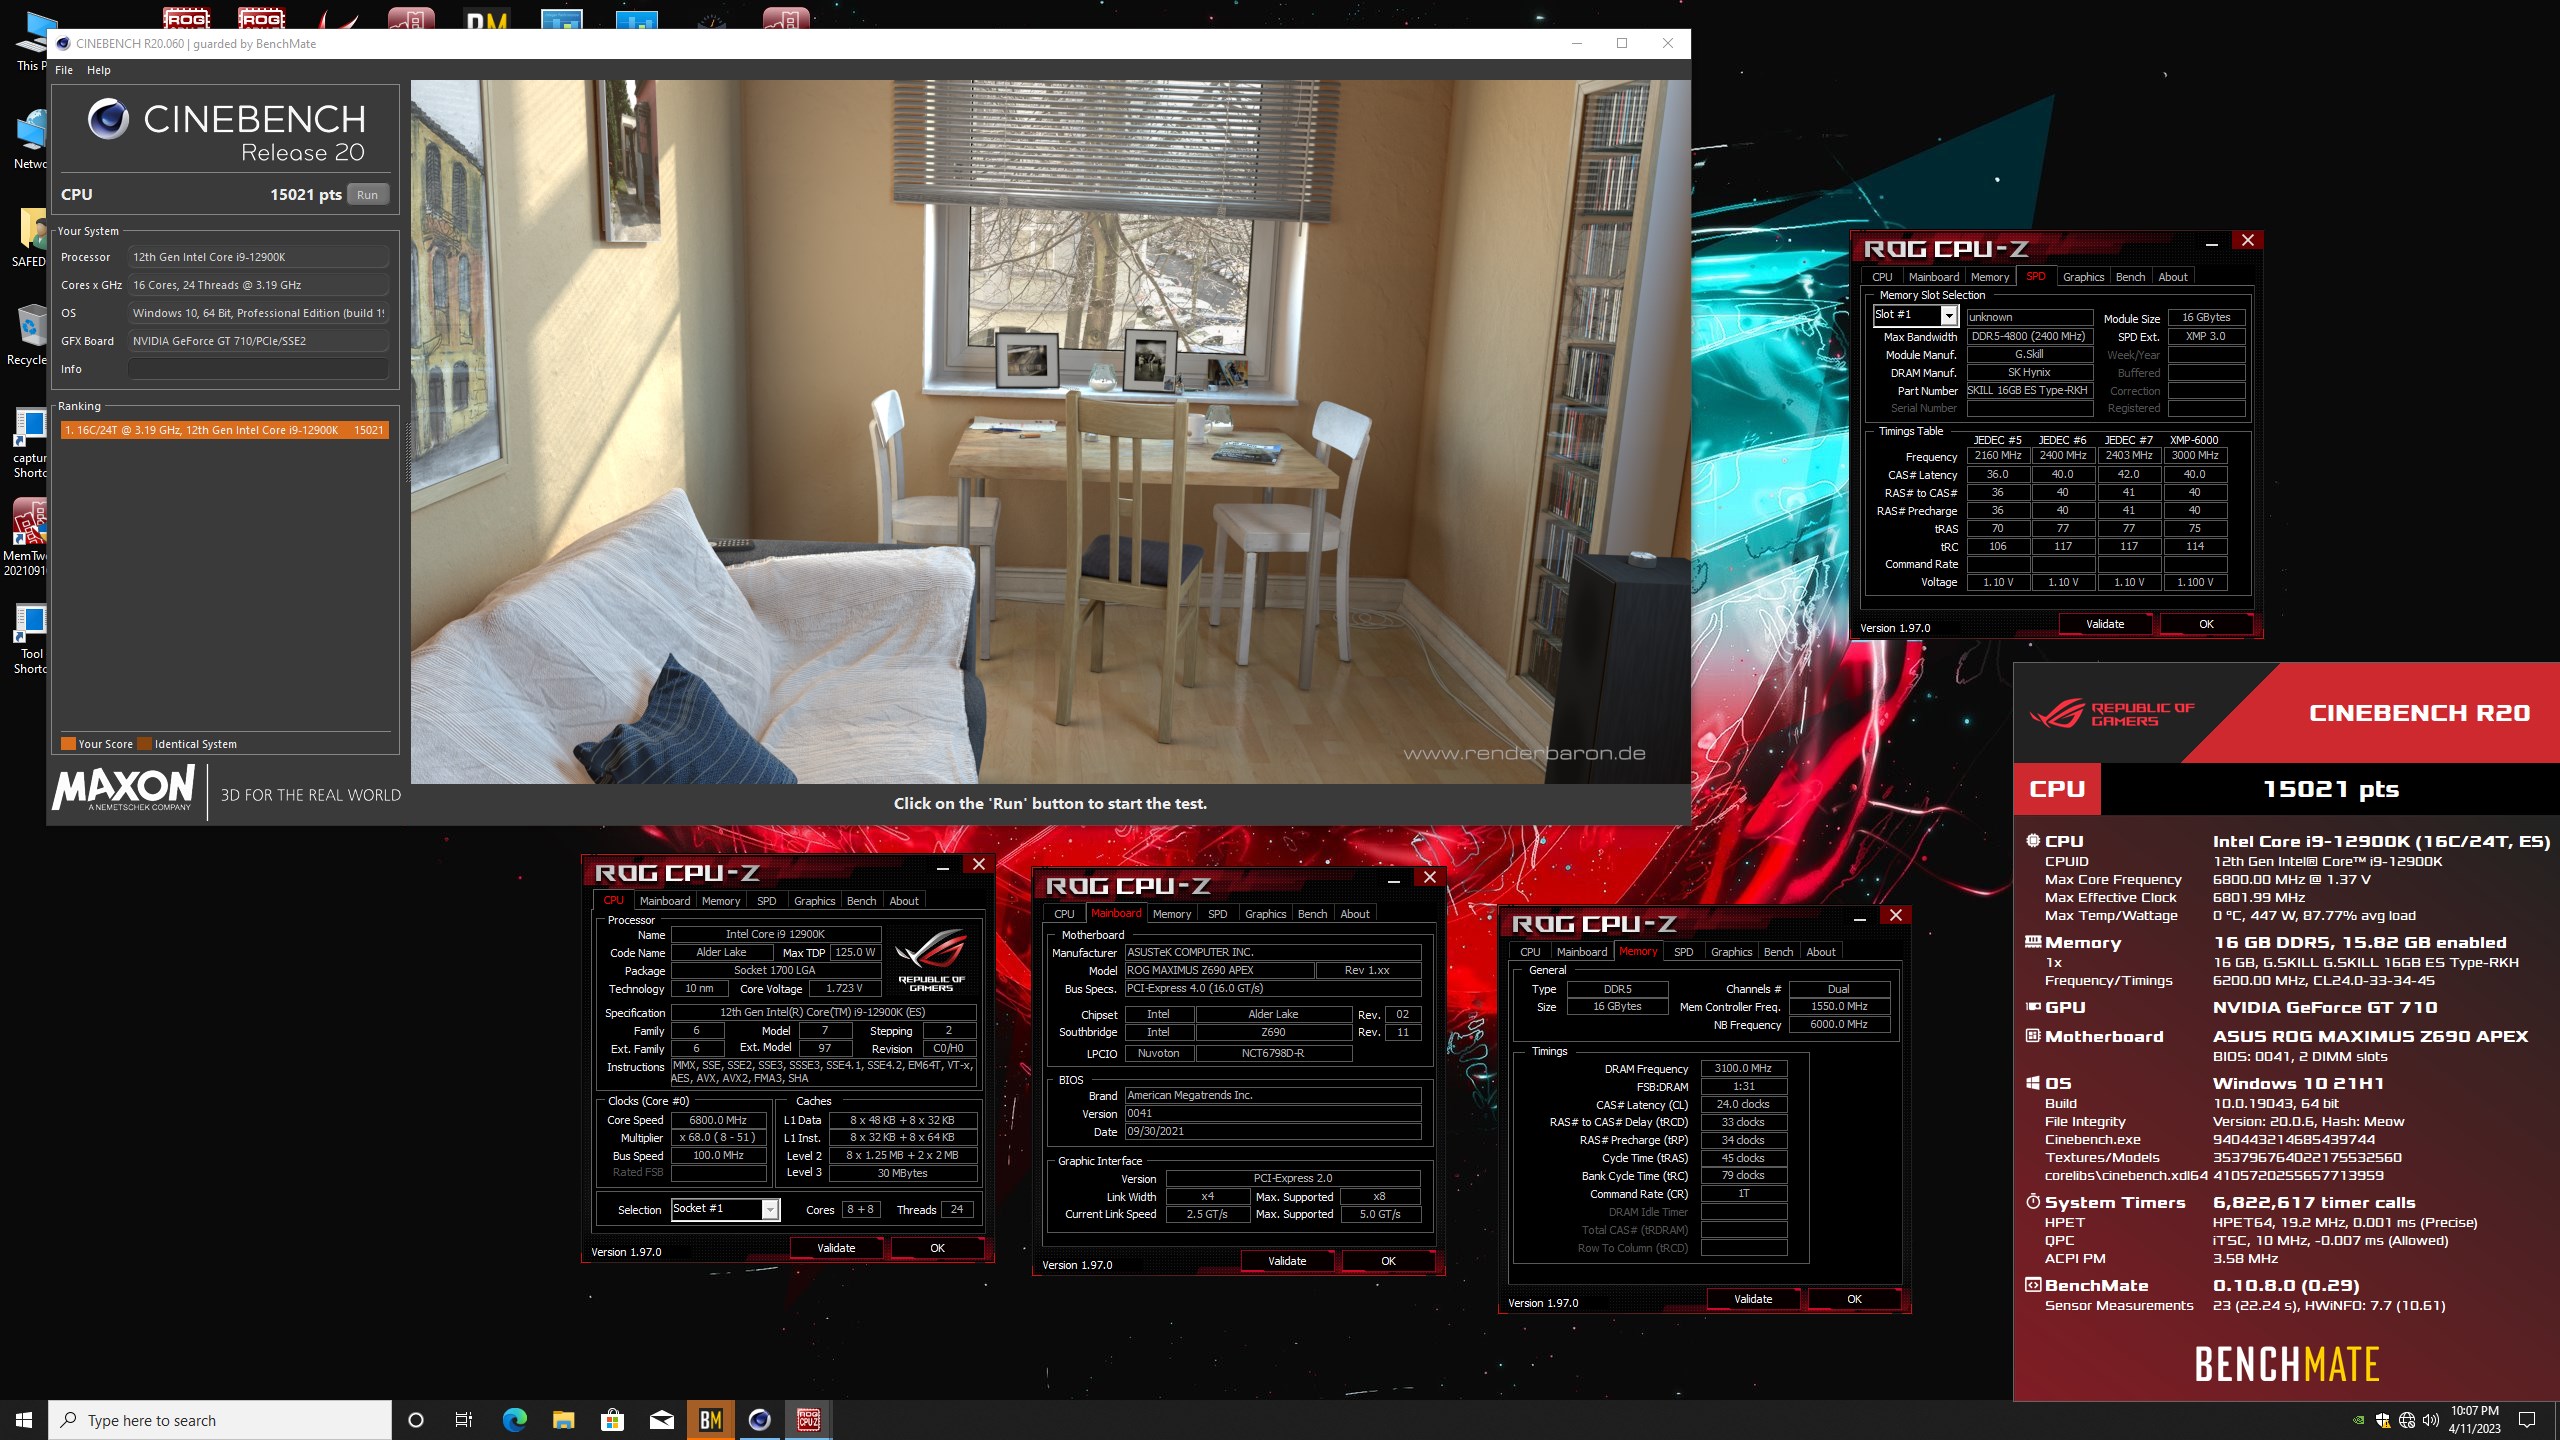
Task: Click the BIOS Version 0041 field
Action: [1273, 1113]
